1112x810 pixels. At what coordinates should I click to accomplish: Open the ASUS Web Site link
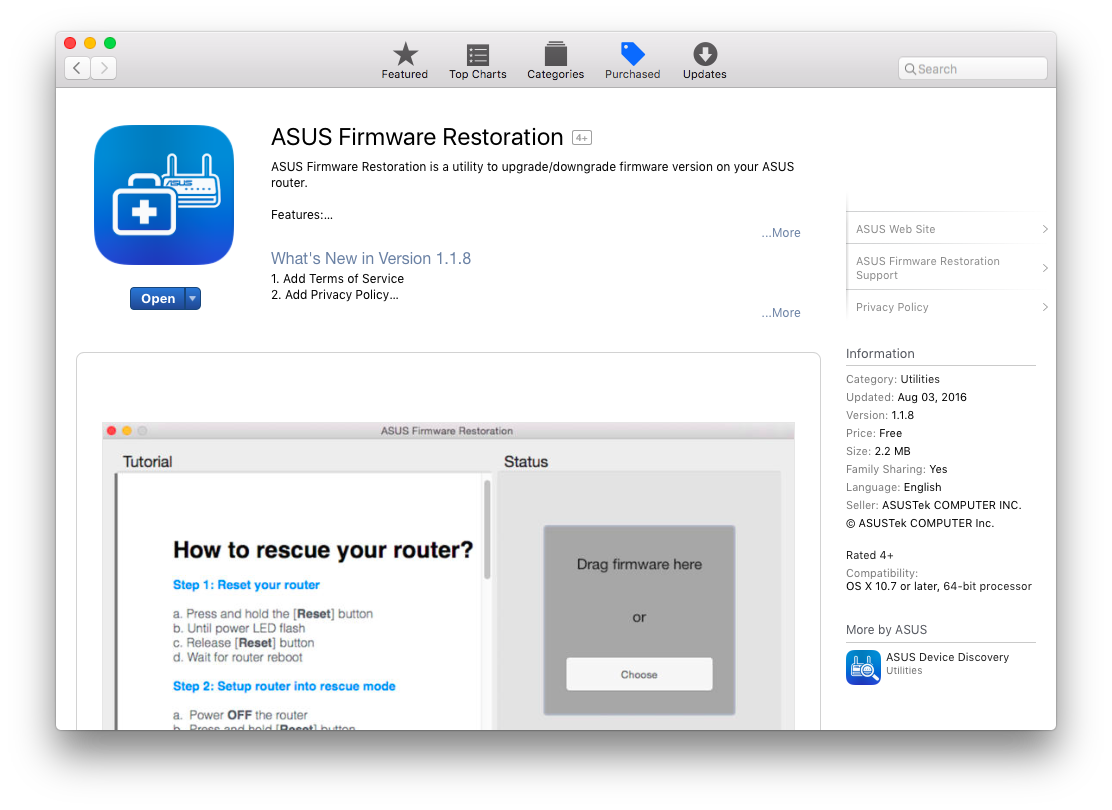coord(895,229)
